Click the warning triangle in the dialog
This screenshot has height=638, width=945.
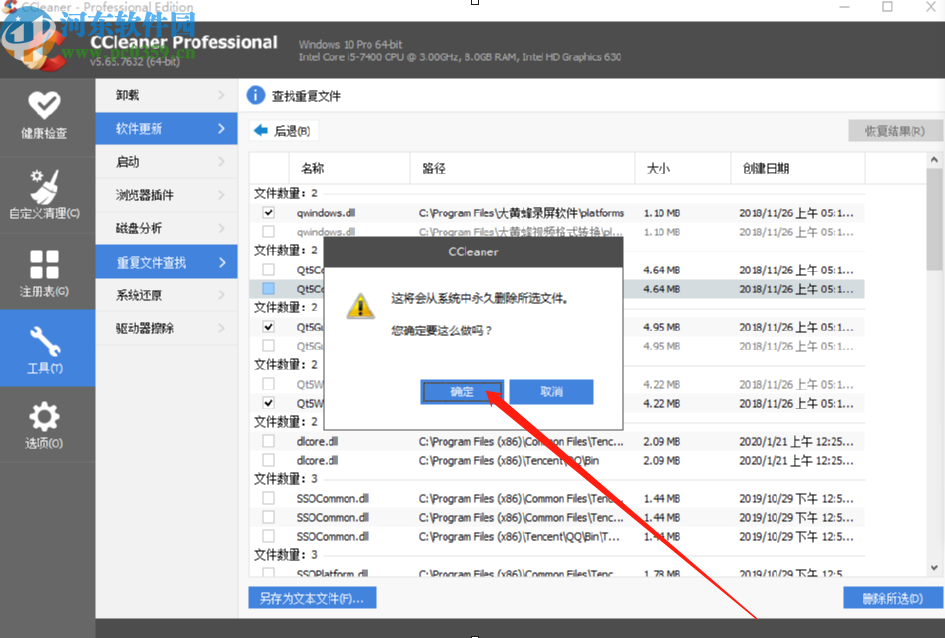[362, 304]
